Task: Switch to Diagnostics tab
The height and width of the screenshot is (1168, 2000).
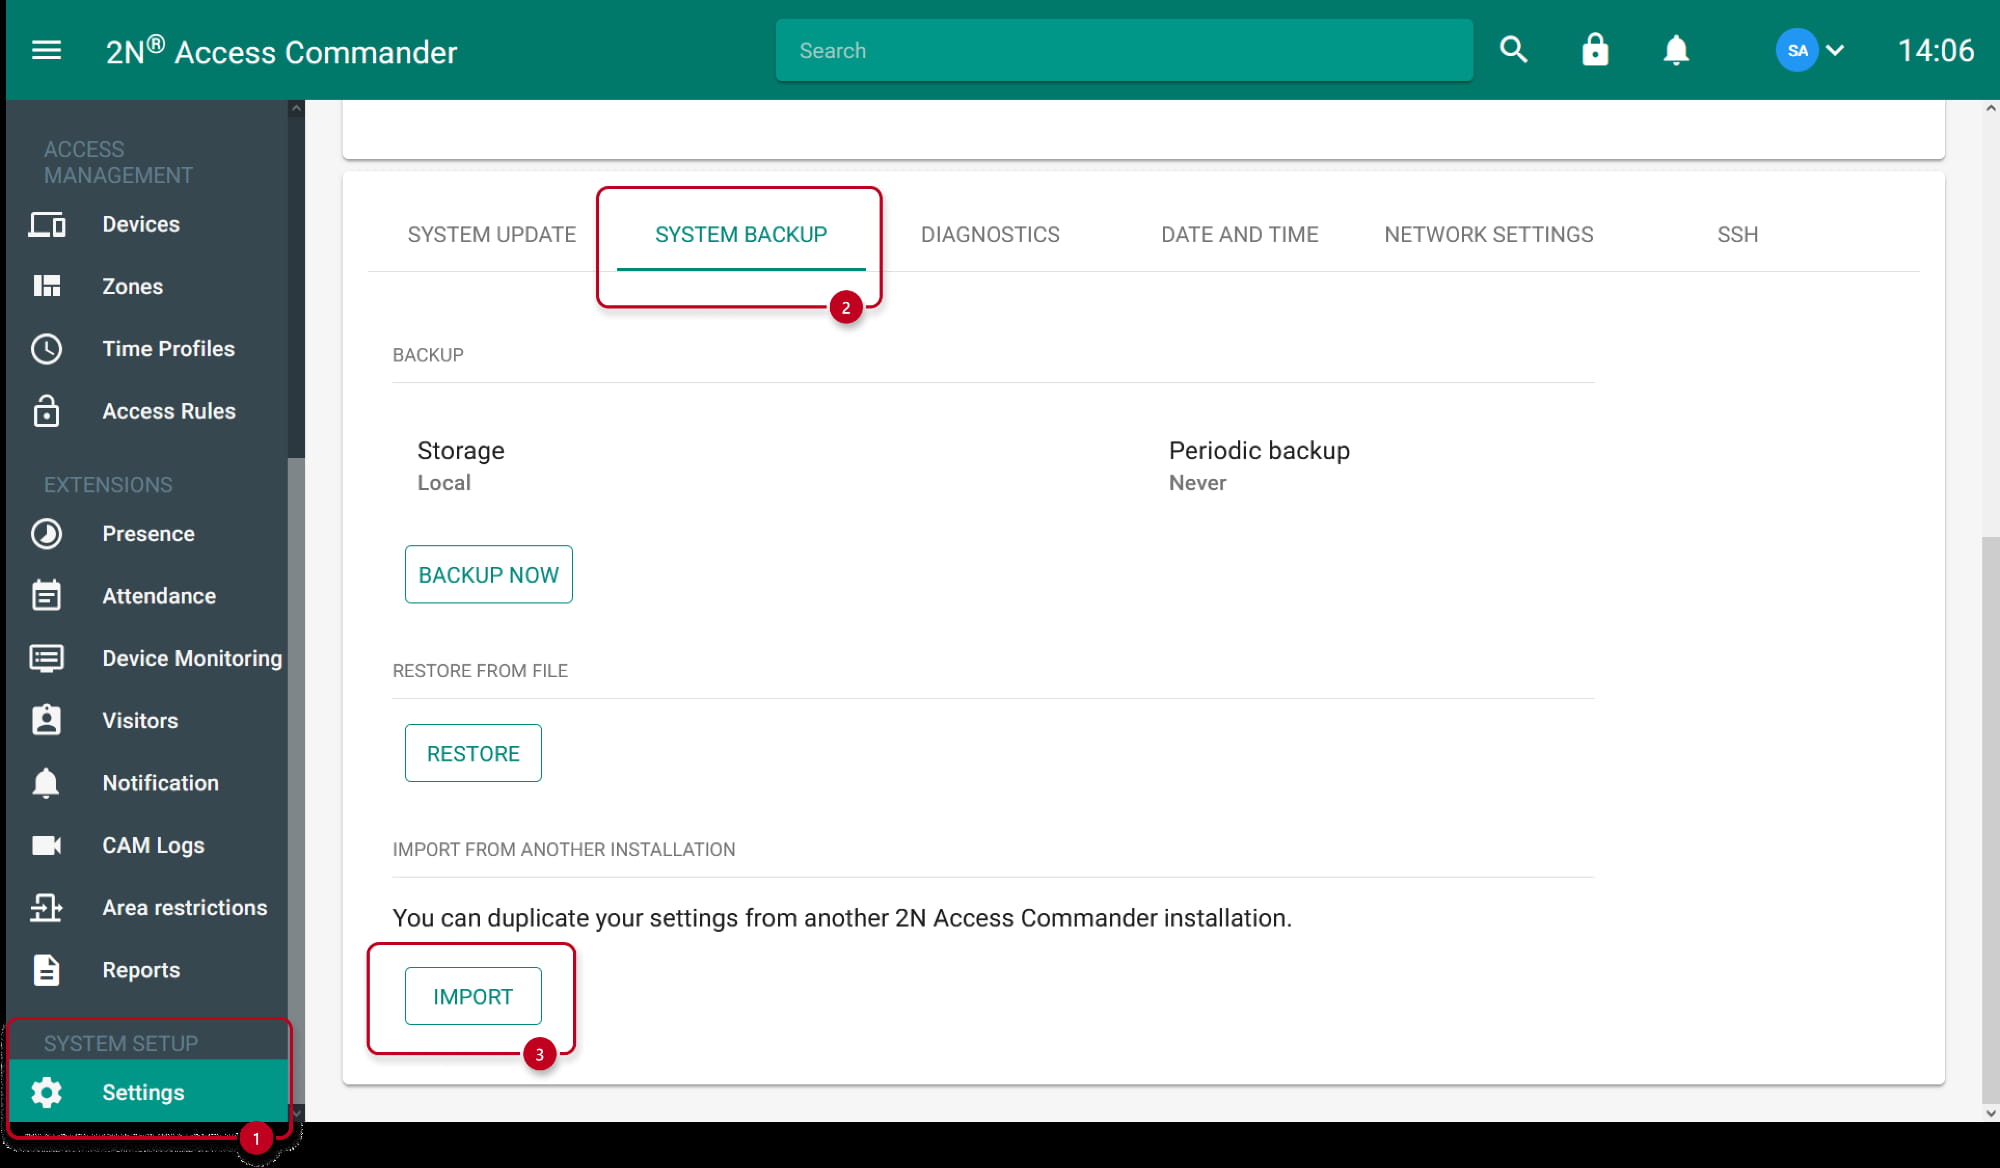Action: click(990, 234)
